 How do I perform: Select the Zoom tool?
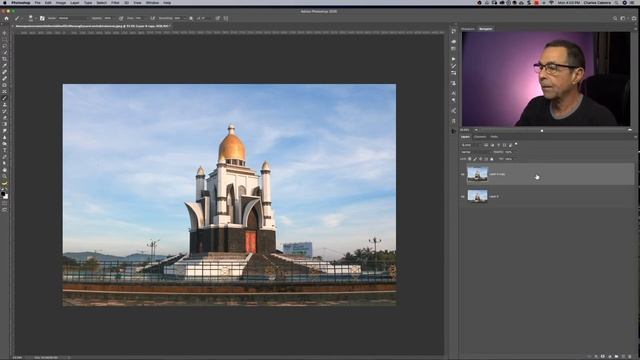4,176
